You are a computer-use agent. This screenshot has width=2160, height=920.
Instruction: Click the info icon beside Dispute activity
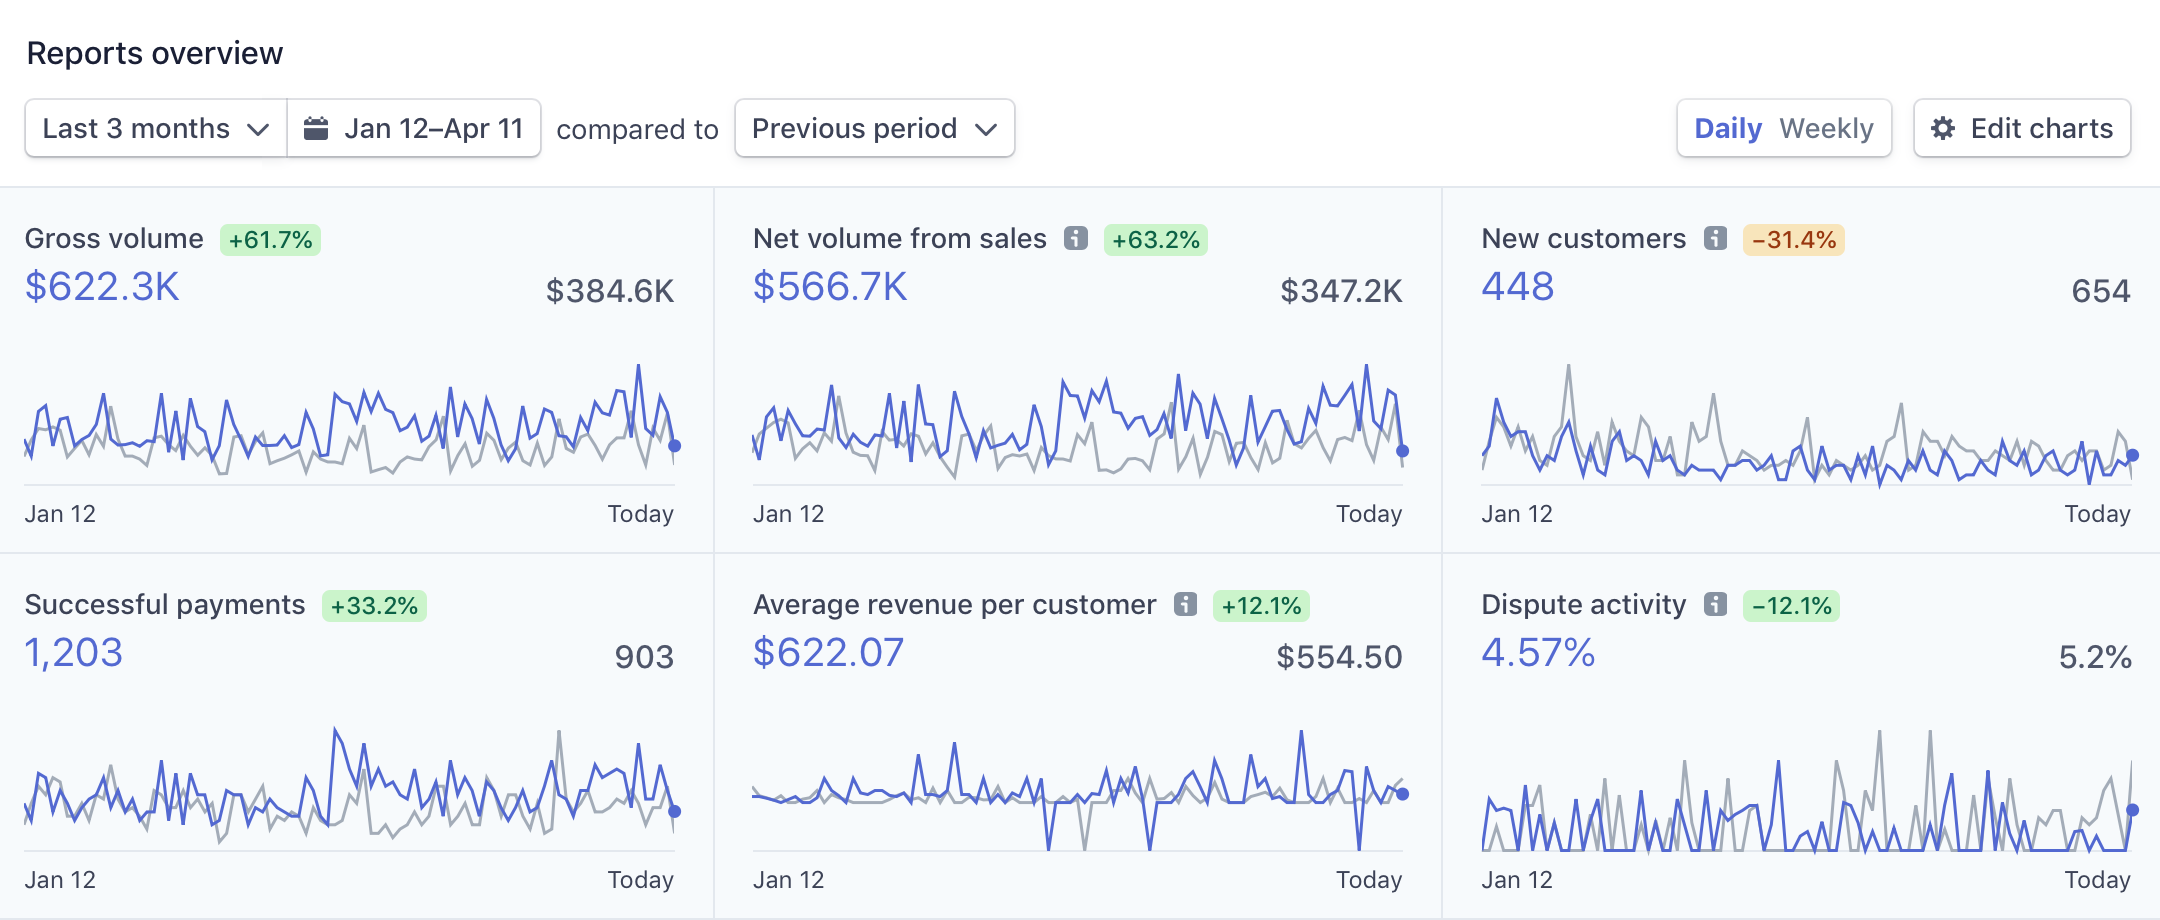point(1716,604)
